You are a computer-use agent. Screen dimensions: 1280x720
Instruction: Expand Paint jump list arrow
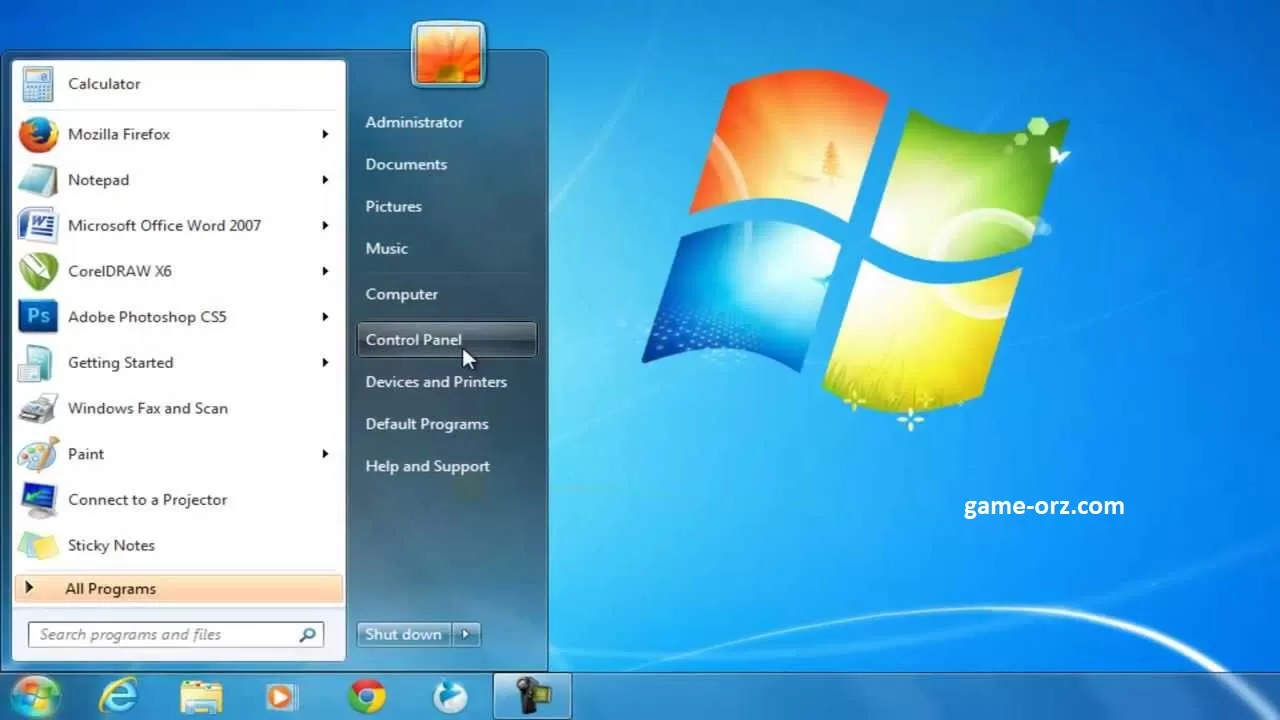[x=325, y=454]
